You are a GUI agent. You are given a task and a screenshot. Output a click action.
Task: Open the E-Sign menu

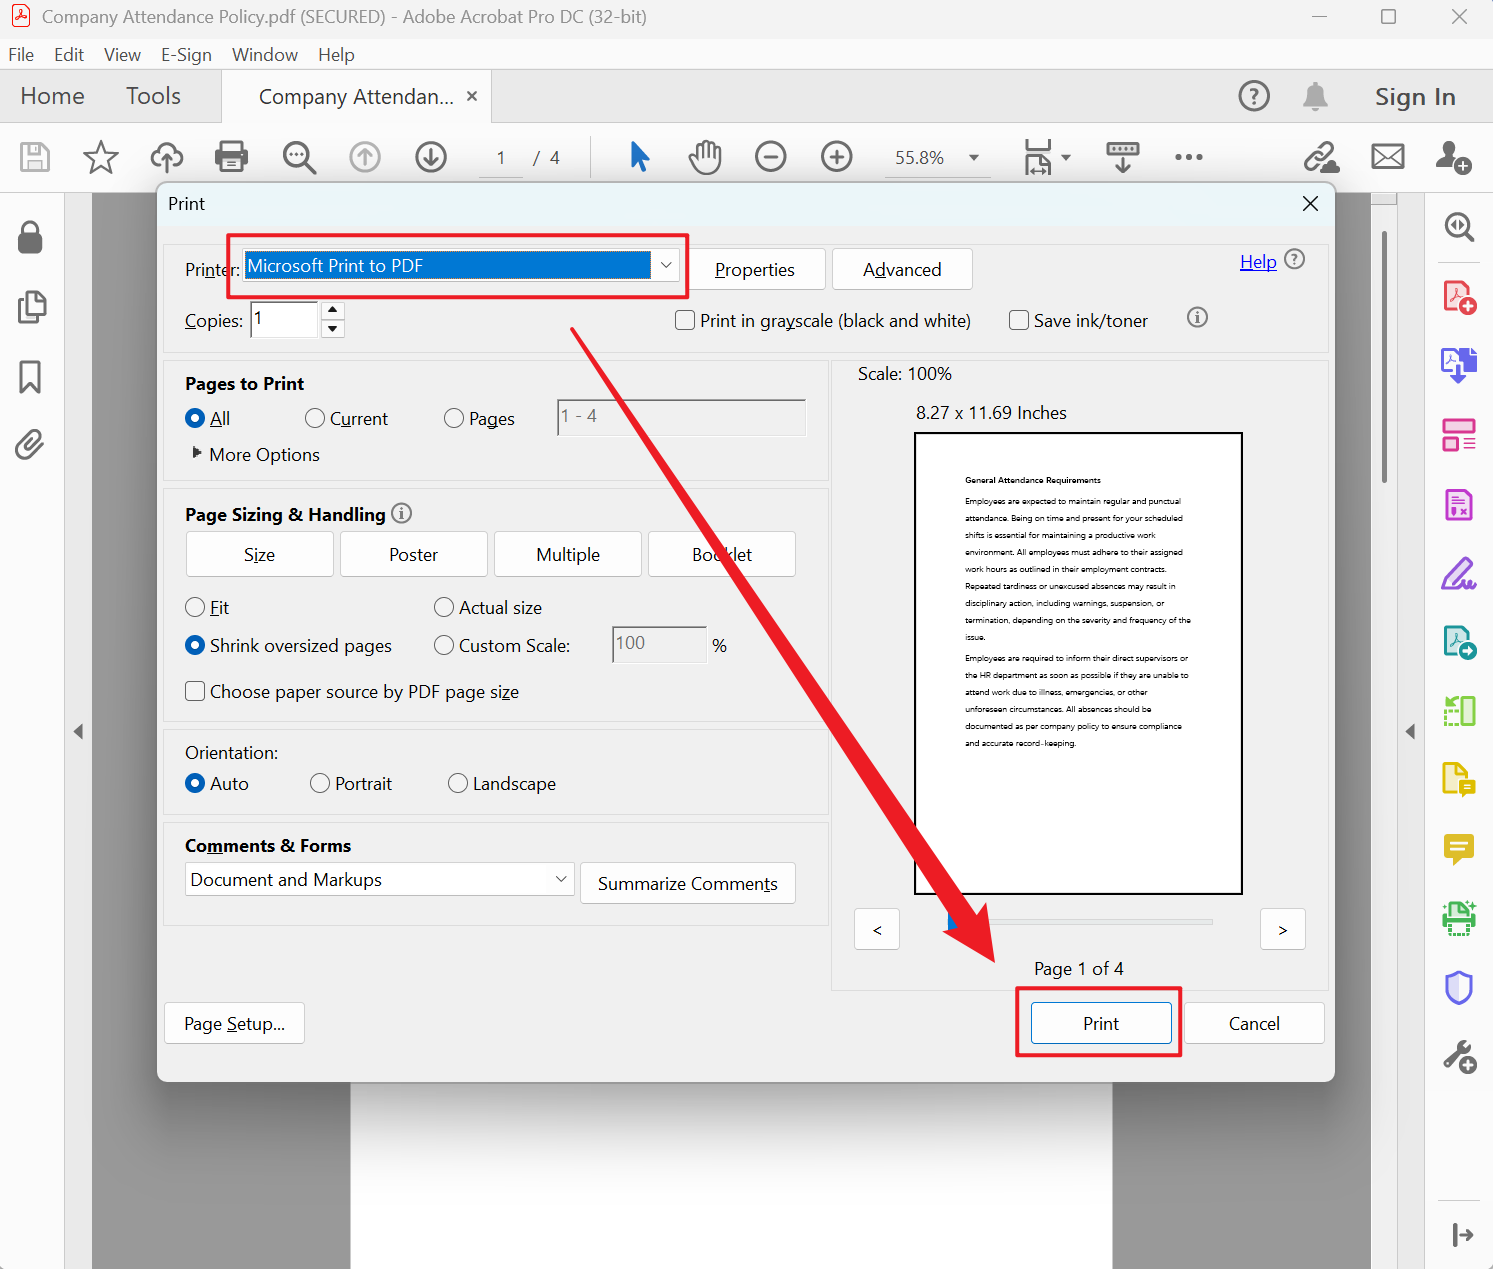pyautogui.click(x=186, y=55)
